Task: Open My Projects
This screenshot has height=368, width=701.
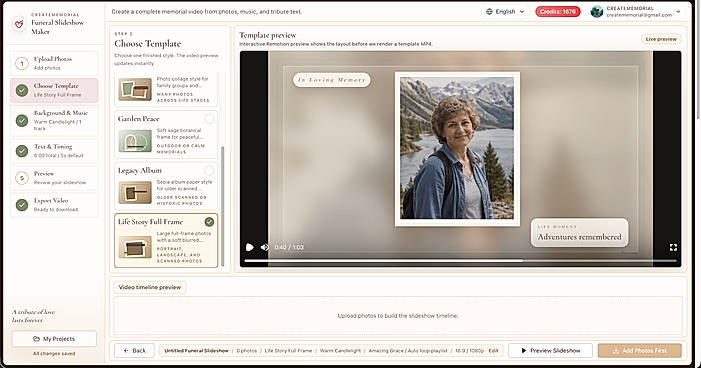Action: (54, 339)
